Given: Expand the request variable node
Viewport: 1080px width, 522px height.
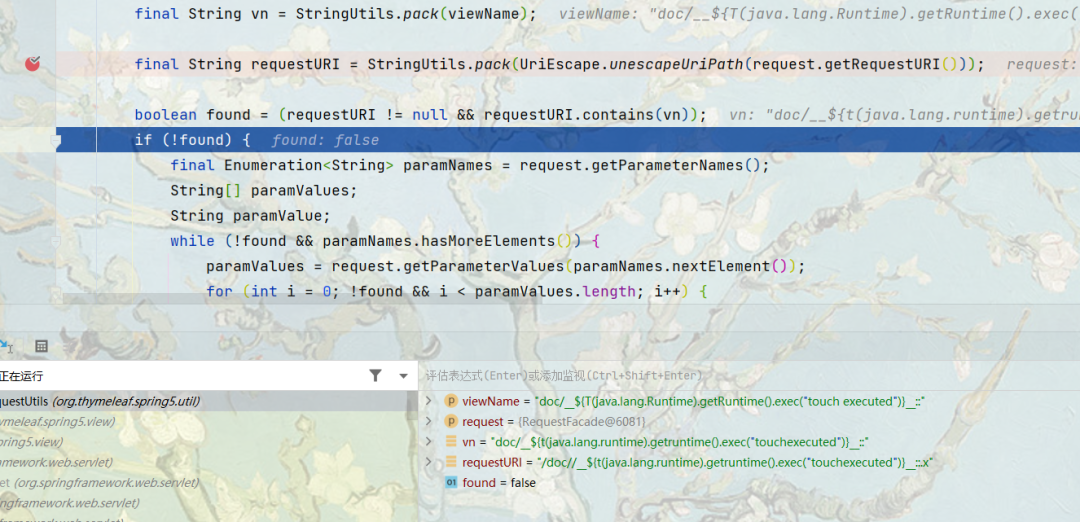Looking at the screenshot, I should point(428,421).
